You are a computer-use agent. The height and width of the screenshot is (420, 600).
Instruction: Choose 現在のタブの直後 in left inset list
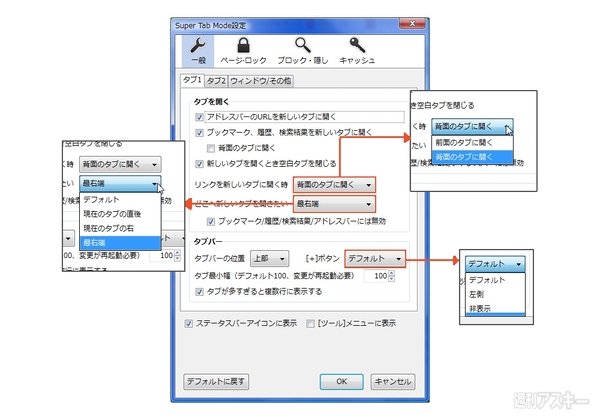click(x=120, y=214)
